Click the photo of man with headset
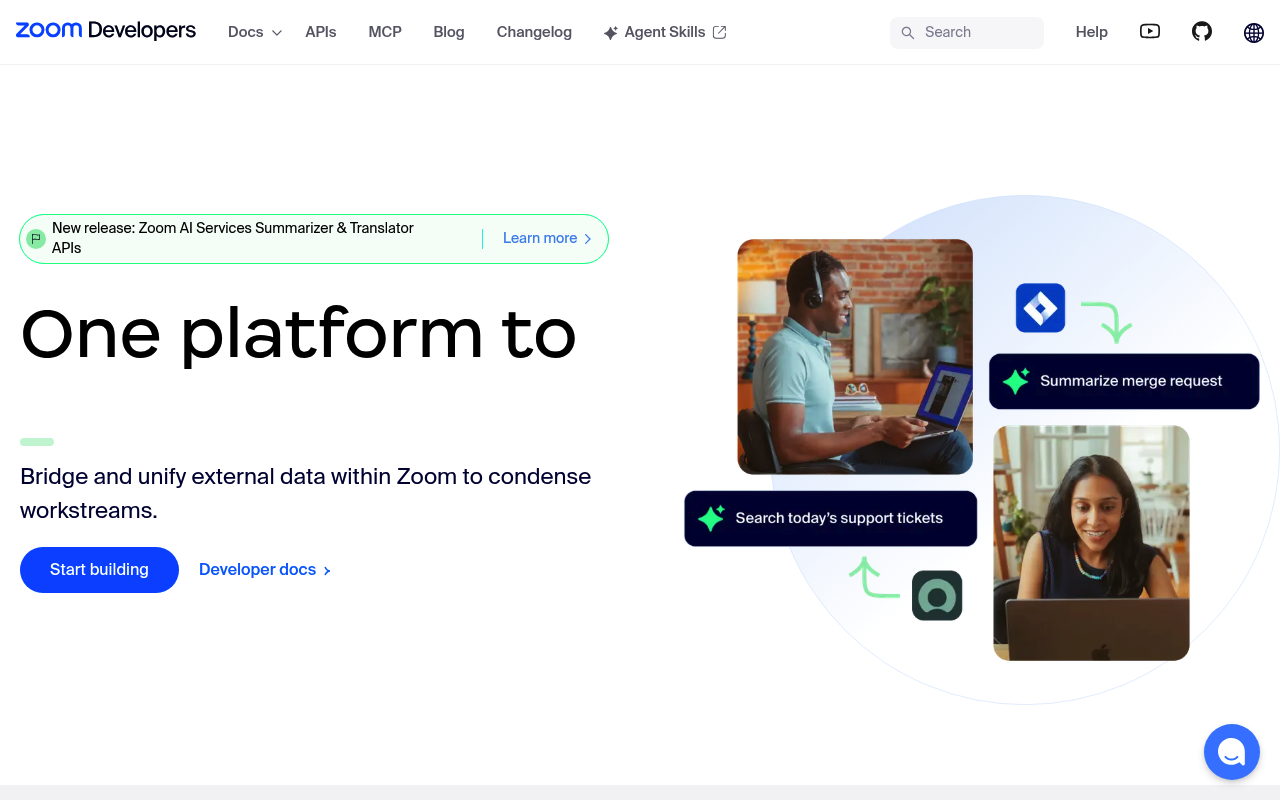Viewport: 1280px width, 800px height. pos(855,356)
